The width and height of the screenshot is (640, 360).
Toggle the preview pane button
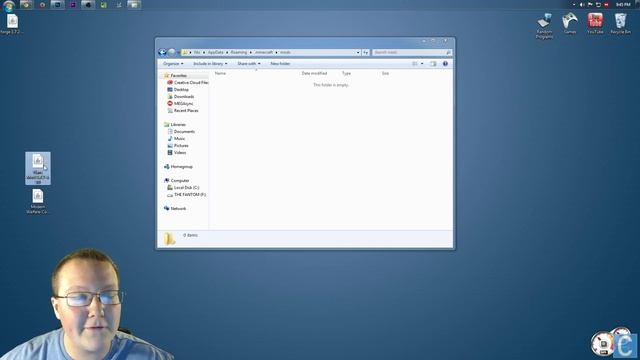tap(433, 64)
